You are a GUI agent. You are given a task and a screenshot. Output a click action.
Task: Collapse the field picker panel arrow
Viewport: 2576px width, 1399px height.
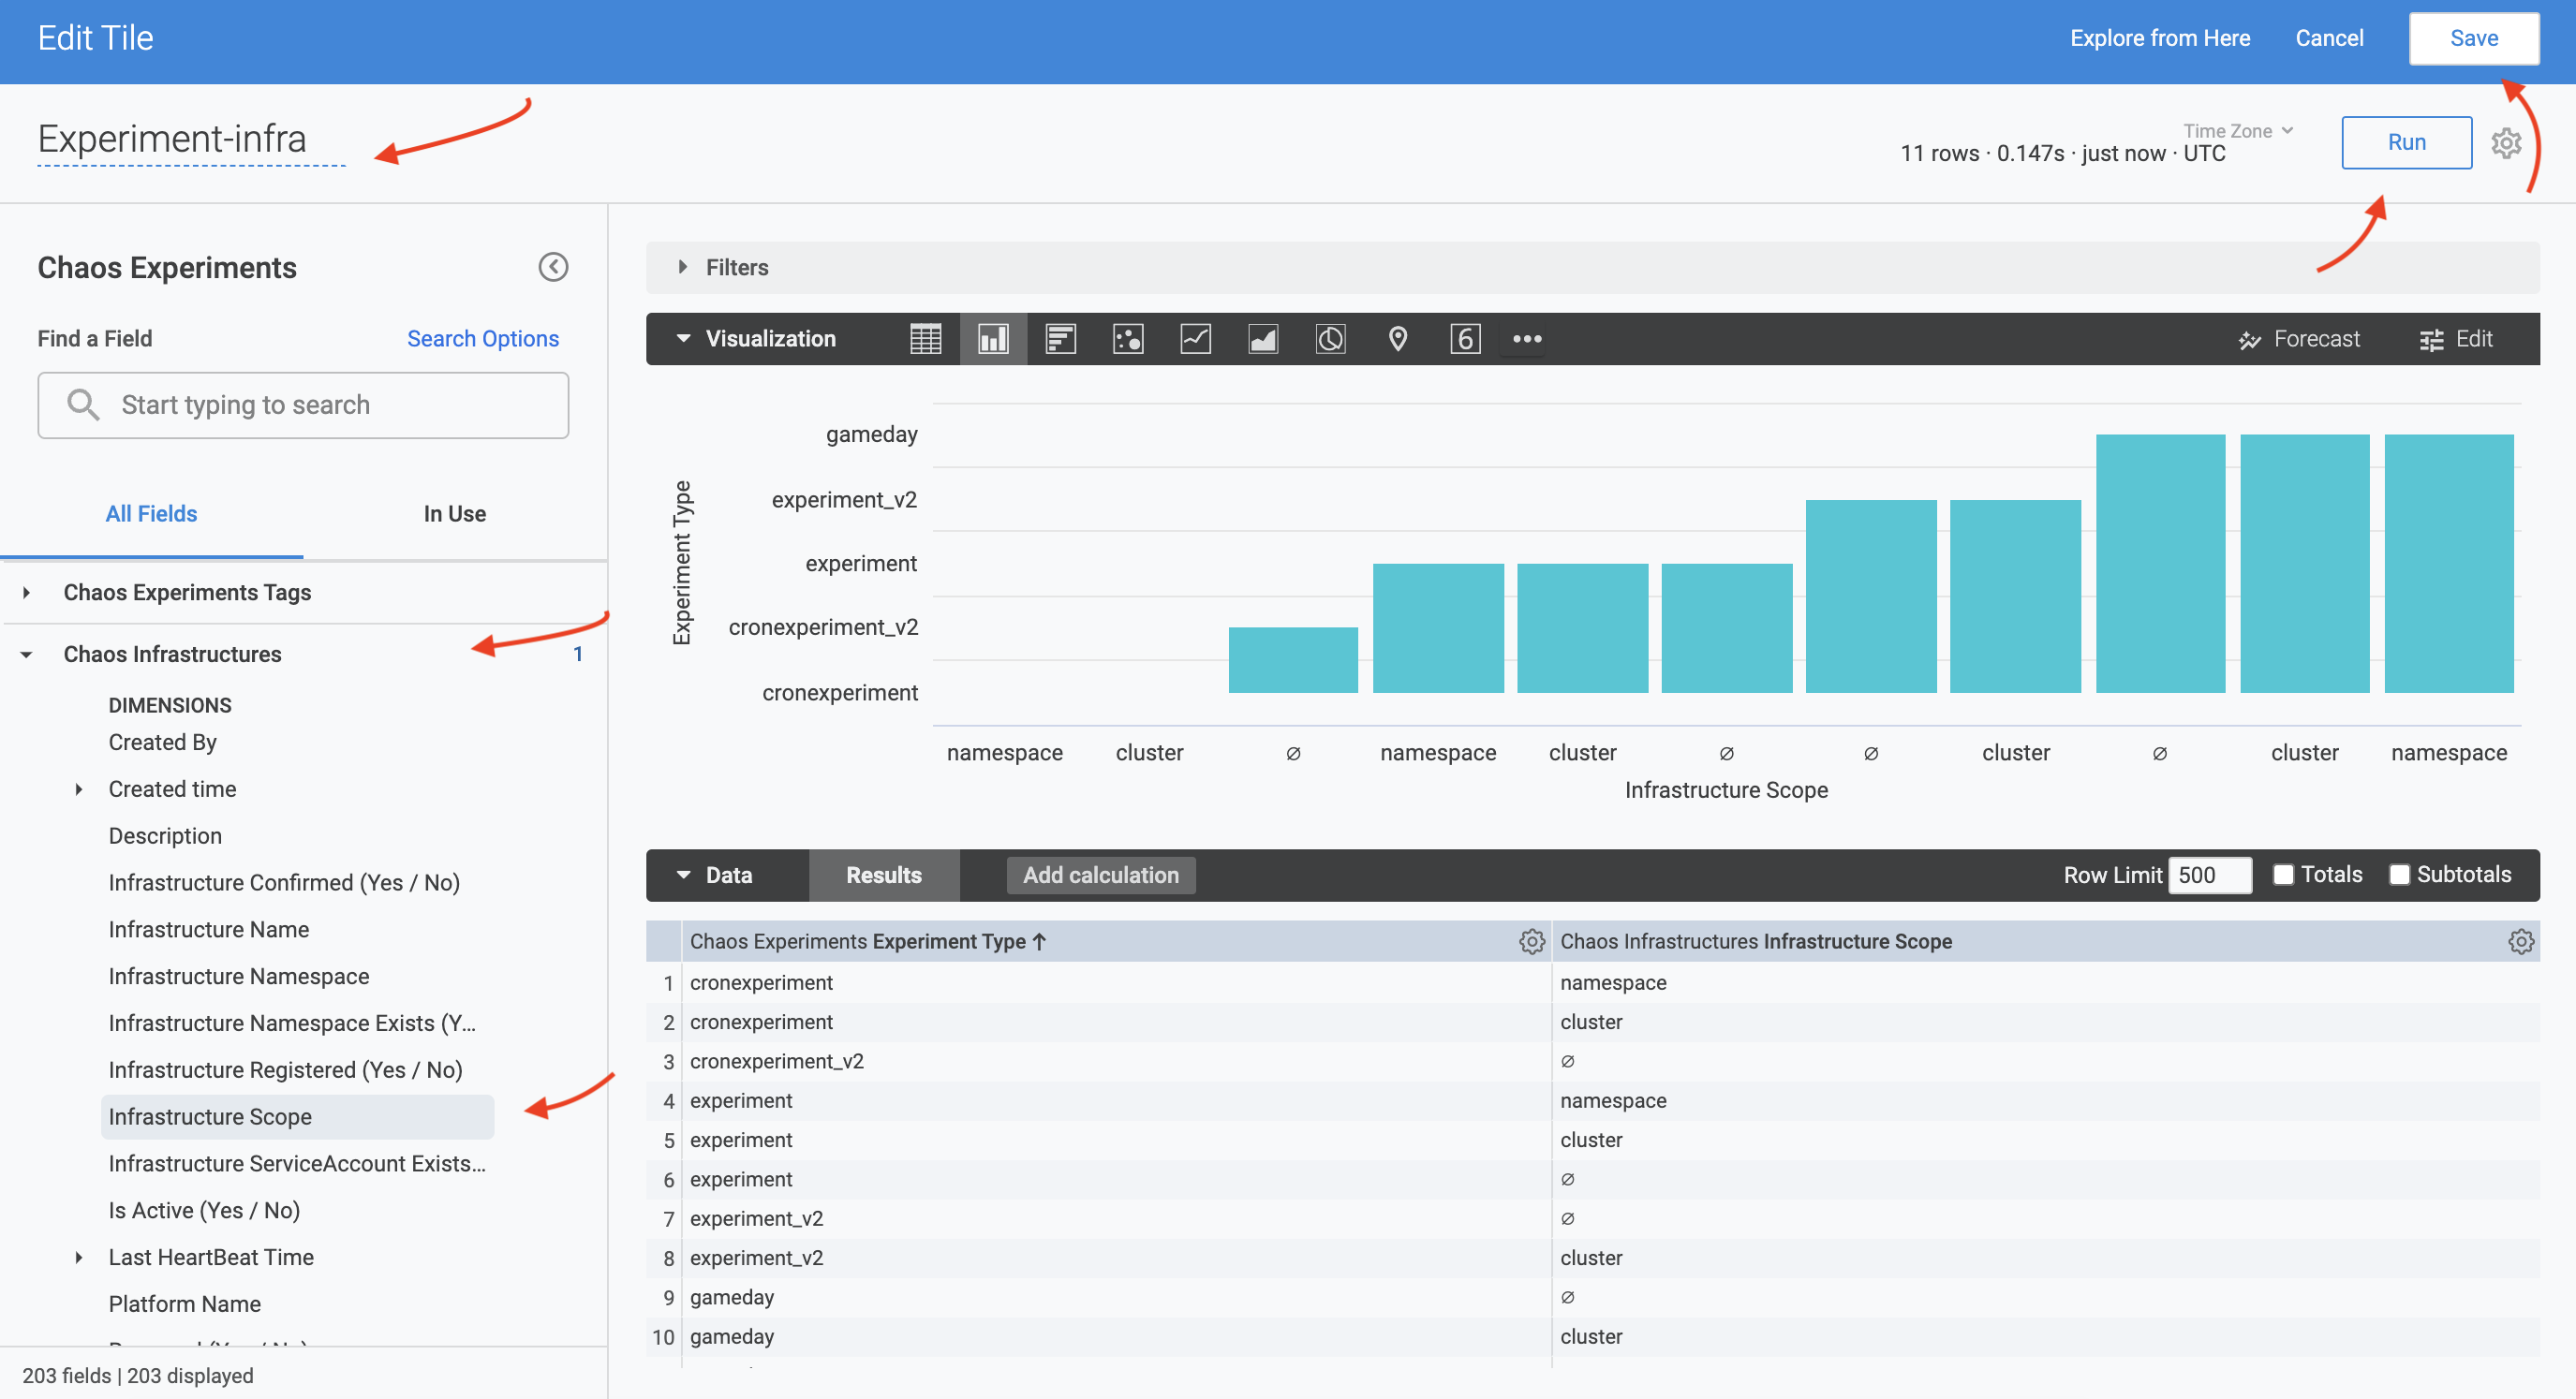pos(553,267)
